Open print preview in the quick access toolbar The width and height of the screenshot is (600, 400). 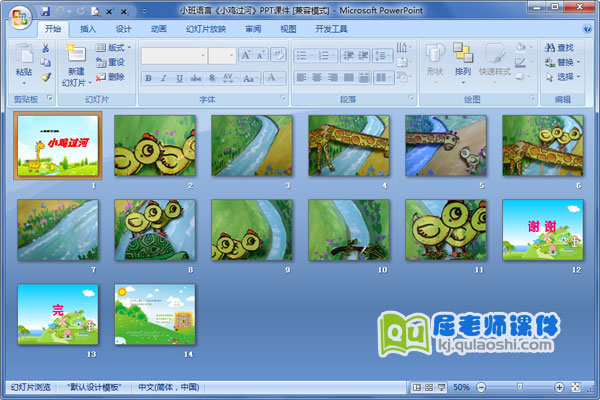[95, 12]
